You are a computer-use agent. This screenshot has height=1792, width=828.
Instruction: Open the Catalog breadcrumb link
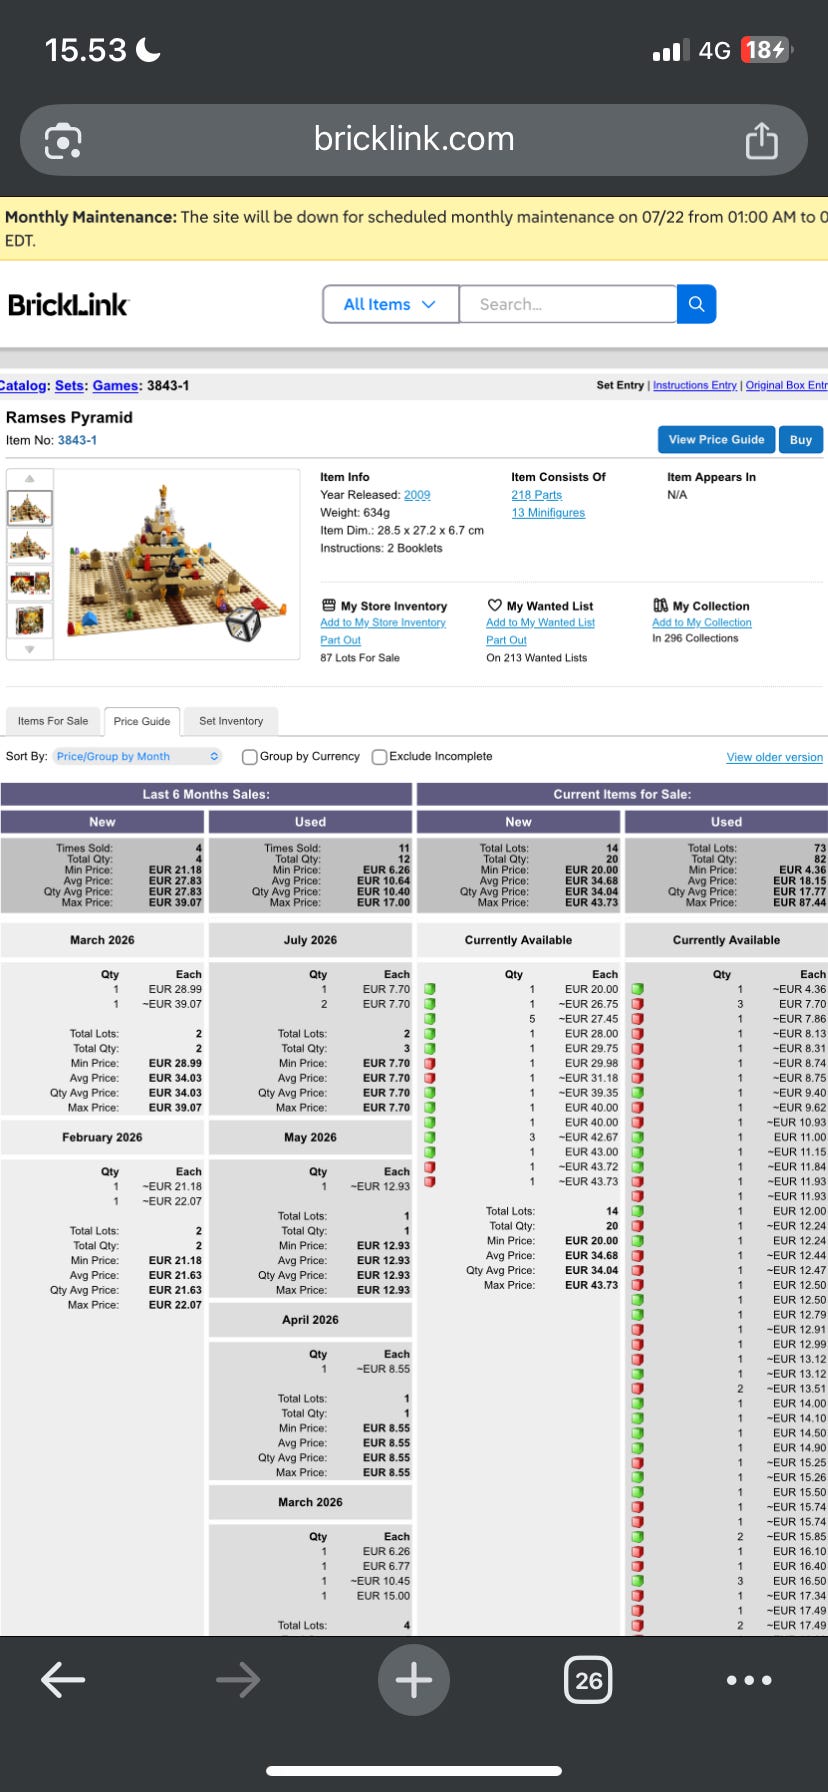point(23,385)
